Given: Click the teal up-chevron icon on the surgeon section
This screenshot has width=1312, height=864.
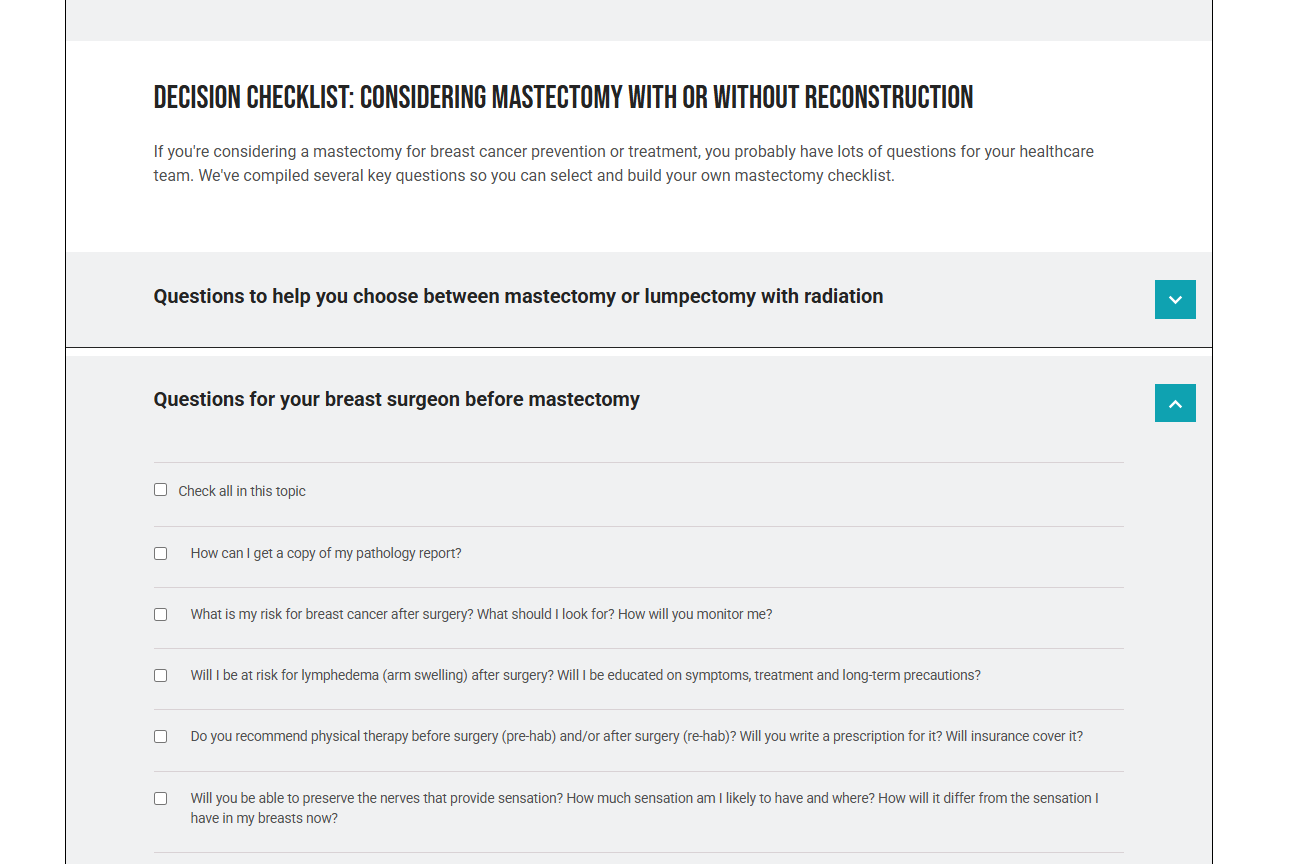Looking at the screenshot, I should (1174, 402).
